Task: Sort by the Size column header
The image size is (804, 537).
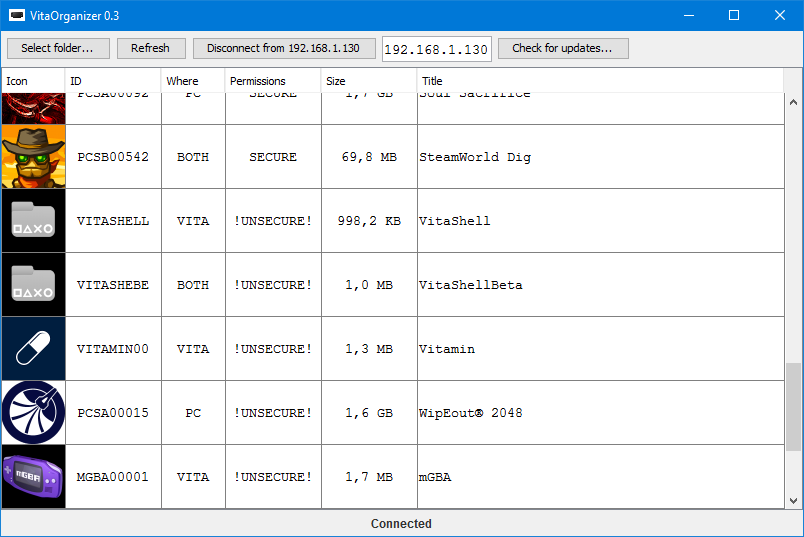Action: [369, 81]
